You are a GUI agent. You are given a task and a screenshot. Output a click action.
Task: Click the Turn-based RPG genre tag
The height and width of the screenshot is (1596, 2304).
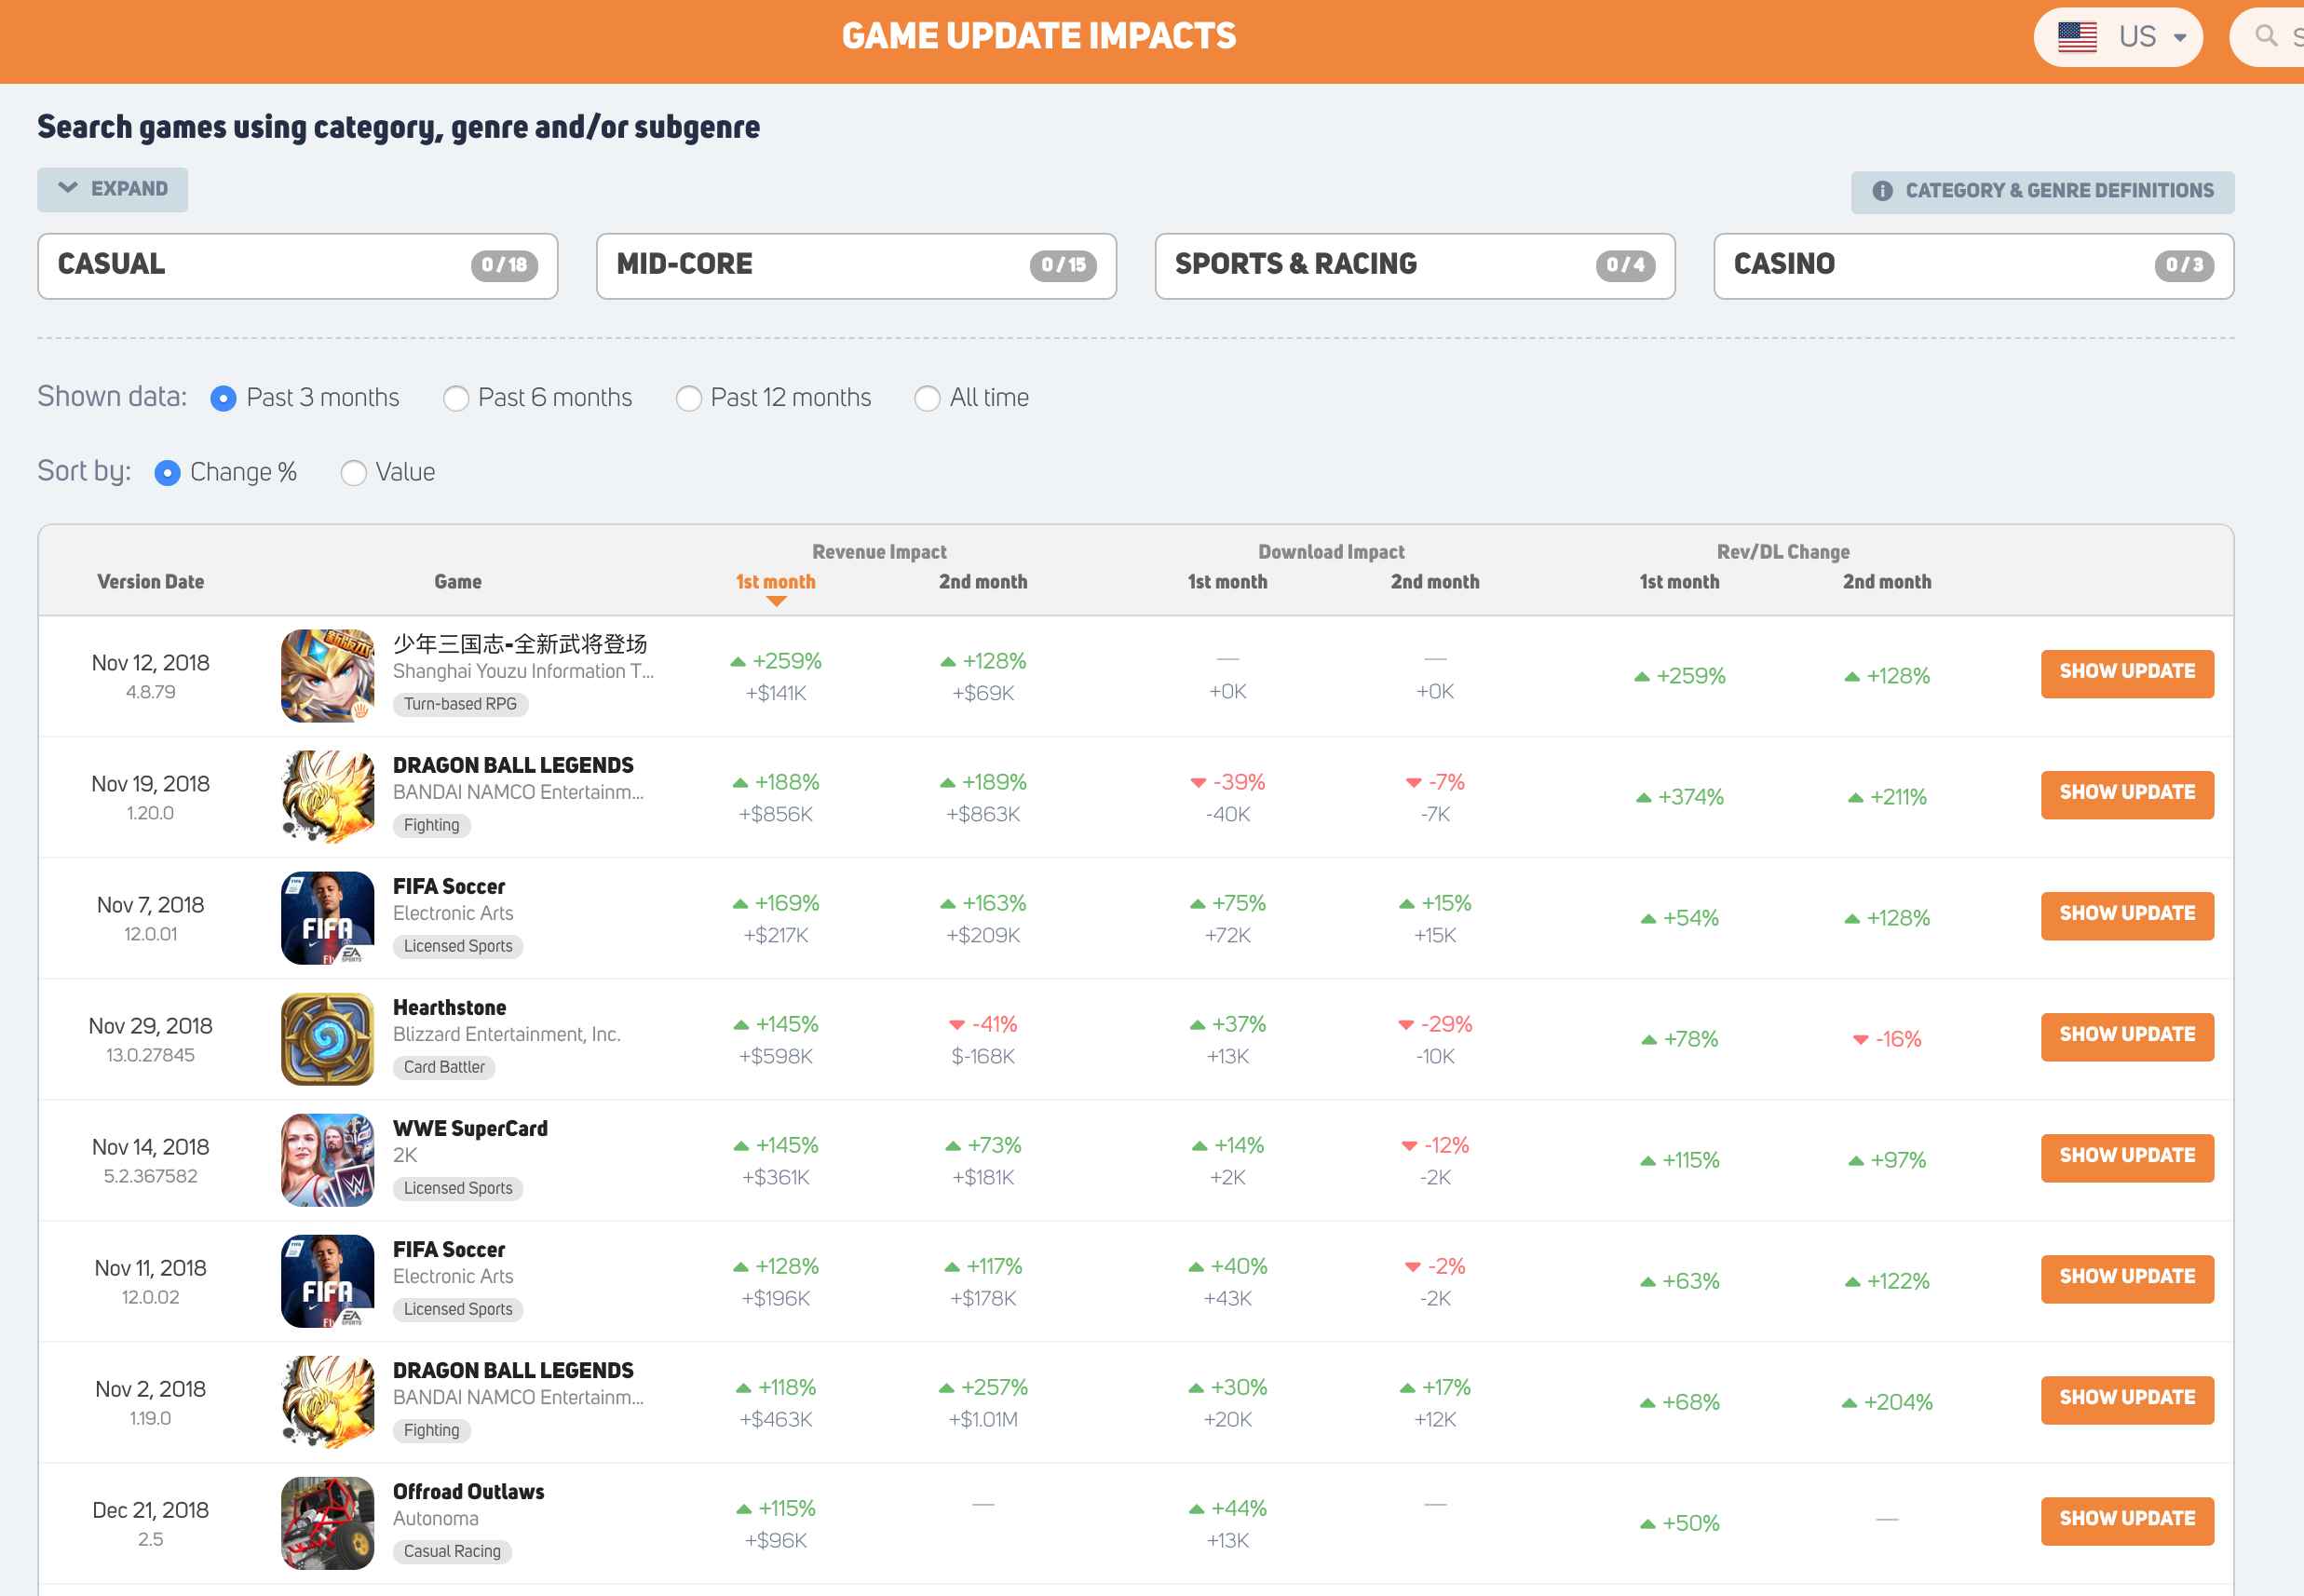[x=461, y=705]
